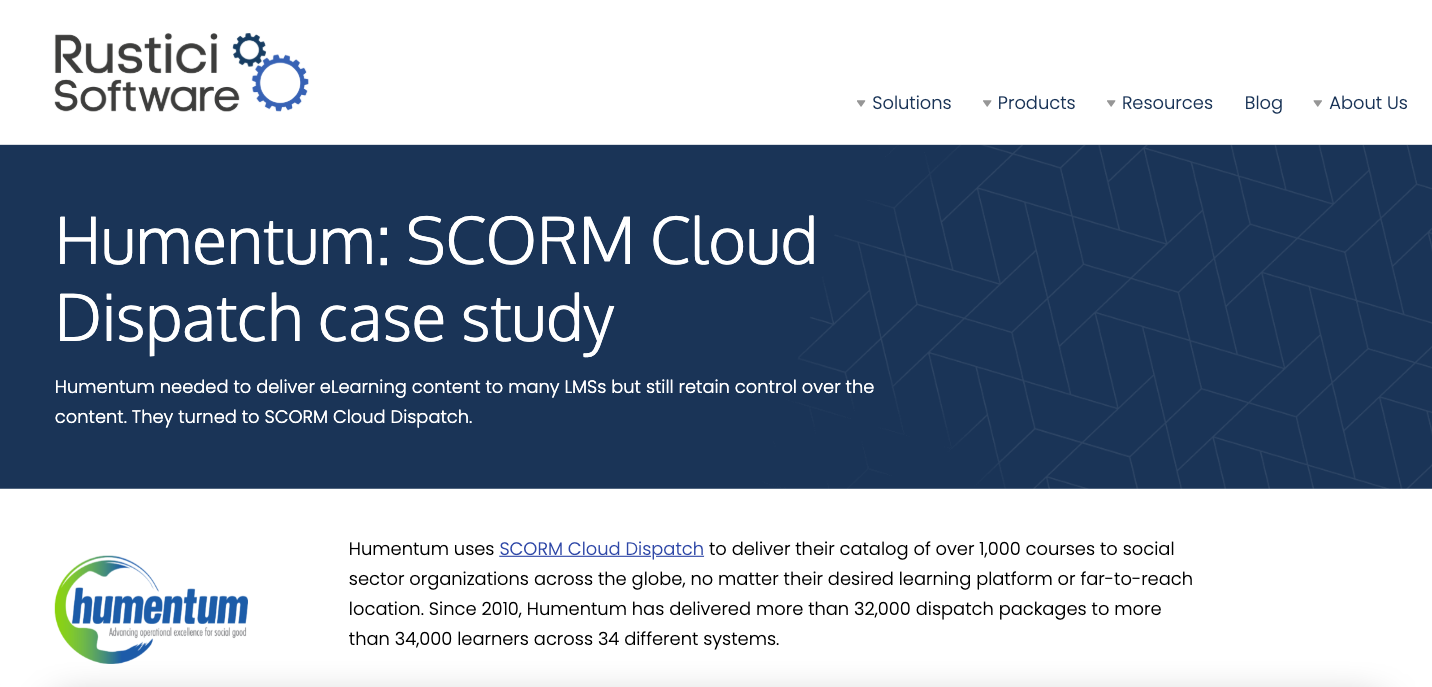Go to the Blog page
Screen dimensions: 1432x687
click(1263, 103)
